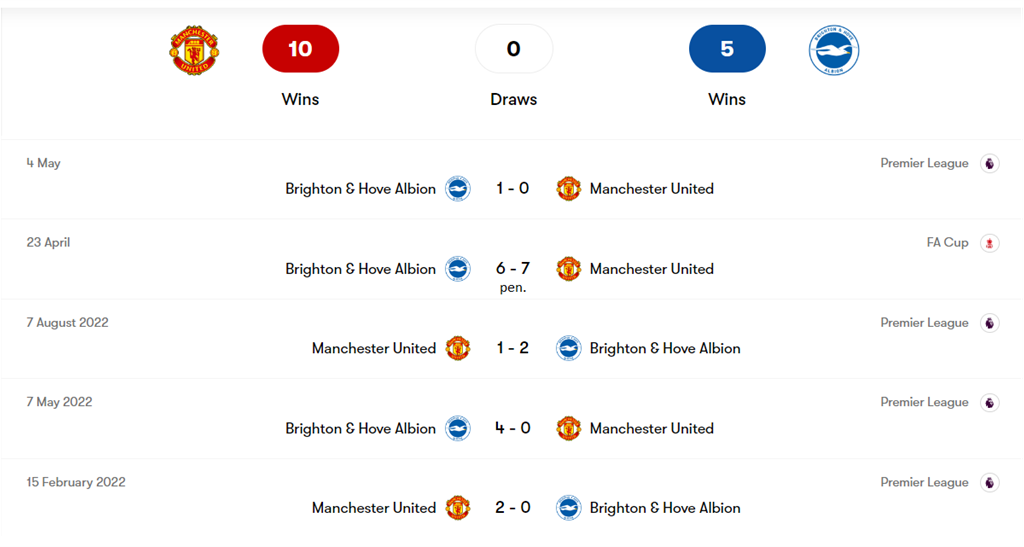Click the Premier League icon for 7 August 2022 match
The image size is (1024, 547).
[x=989, y=322]
